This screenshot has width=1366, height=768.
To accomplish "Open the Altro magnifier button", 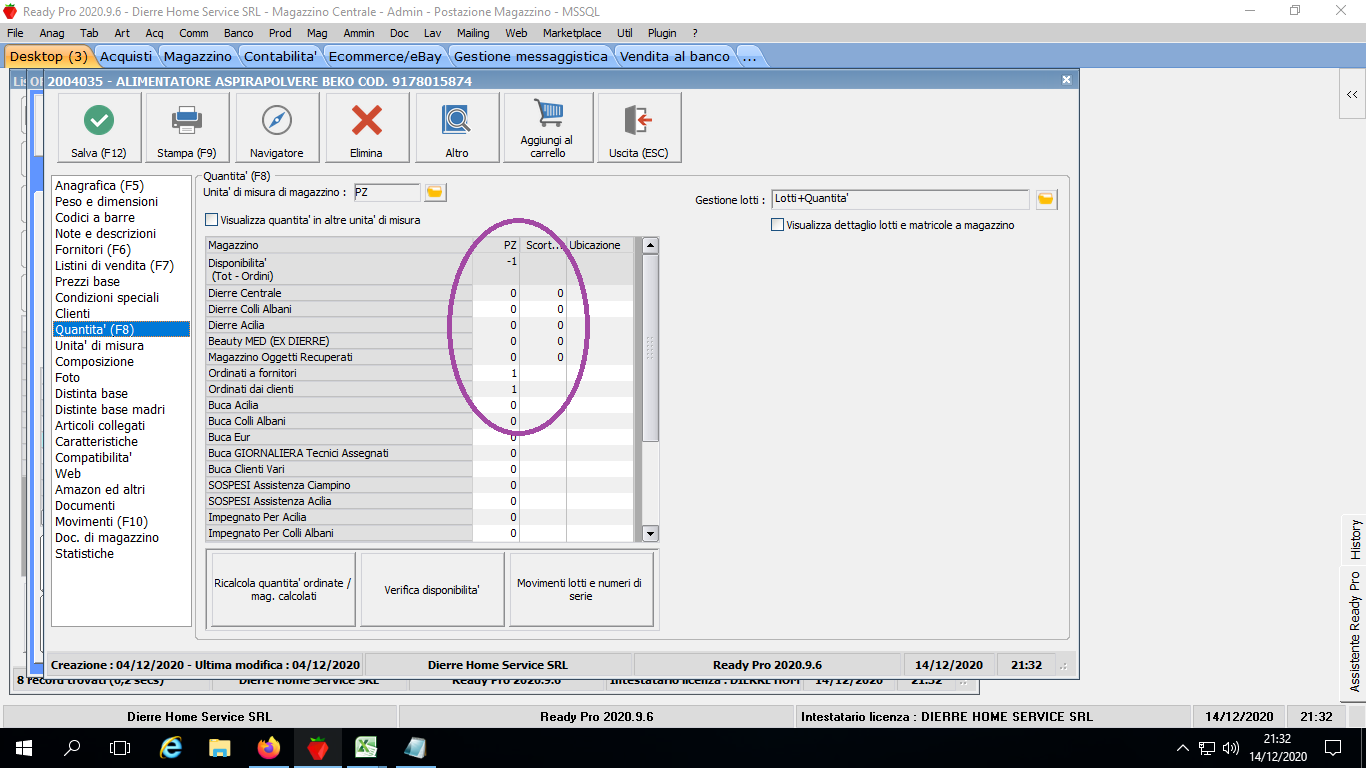I will (457, 127).
